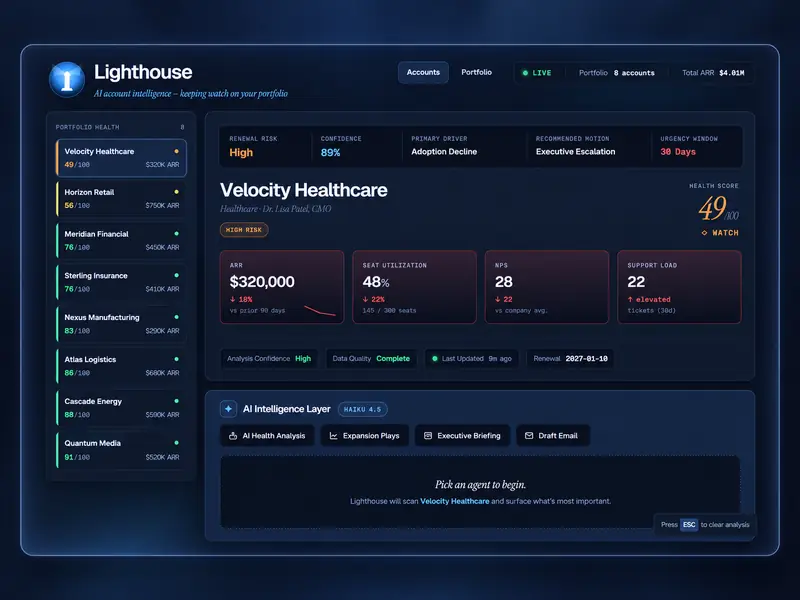Click the sparkle icon beside AI Intelligence Layer
Viewport: 800px width, 600px height.
click(228, 409)
